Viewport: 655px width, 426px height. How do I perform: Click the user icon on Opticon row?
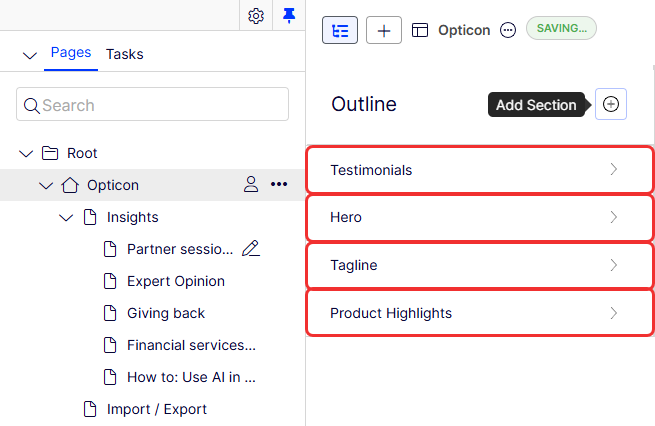(x=251, y=184)
